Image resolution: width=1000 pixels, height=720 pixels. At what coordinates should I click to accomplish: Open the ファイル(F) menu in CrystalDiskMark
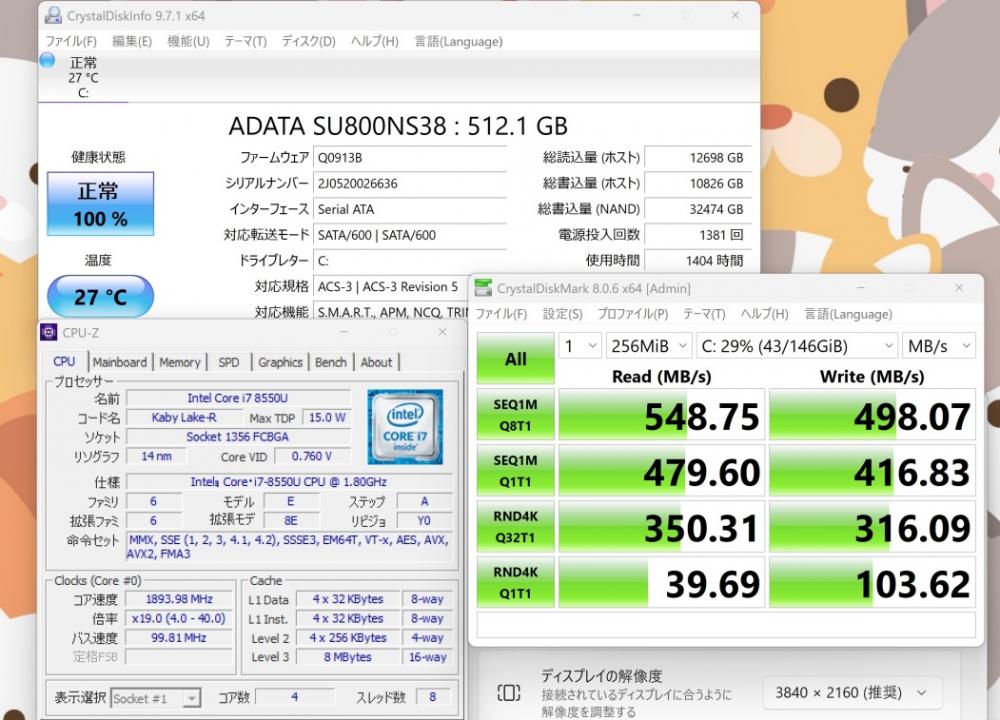[501, 314]
